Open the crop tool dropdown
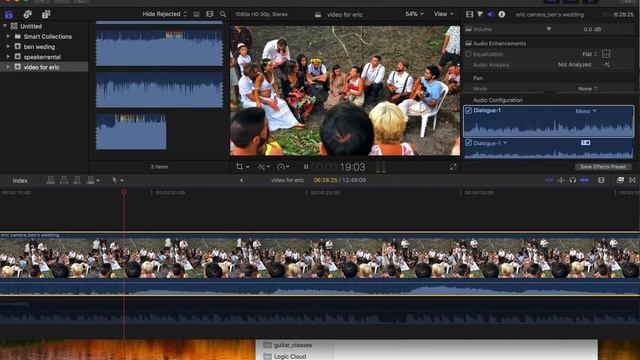 pos(242,167)
